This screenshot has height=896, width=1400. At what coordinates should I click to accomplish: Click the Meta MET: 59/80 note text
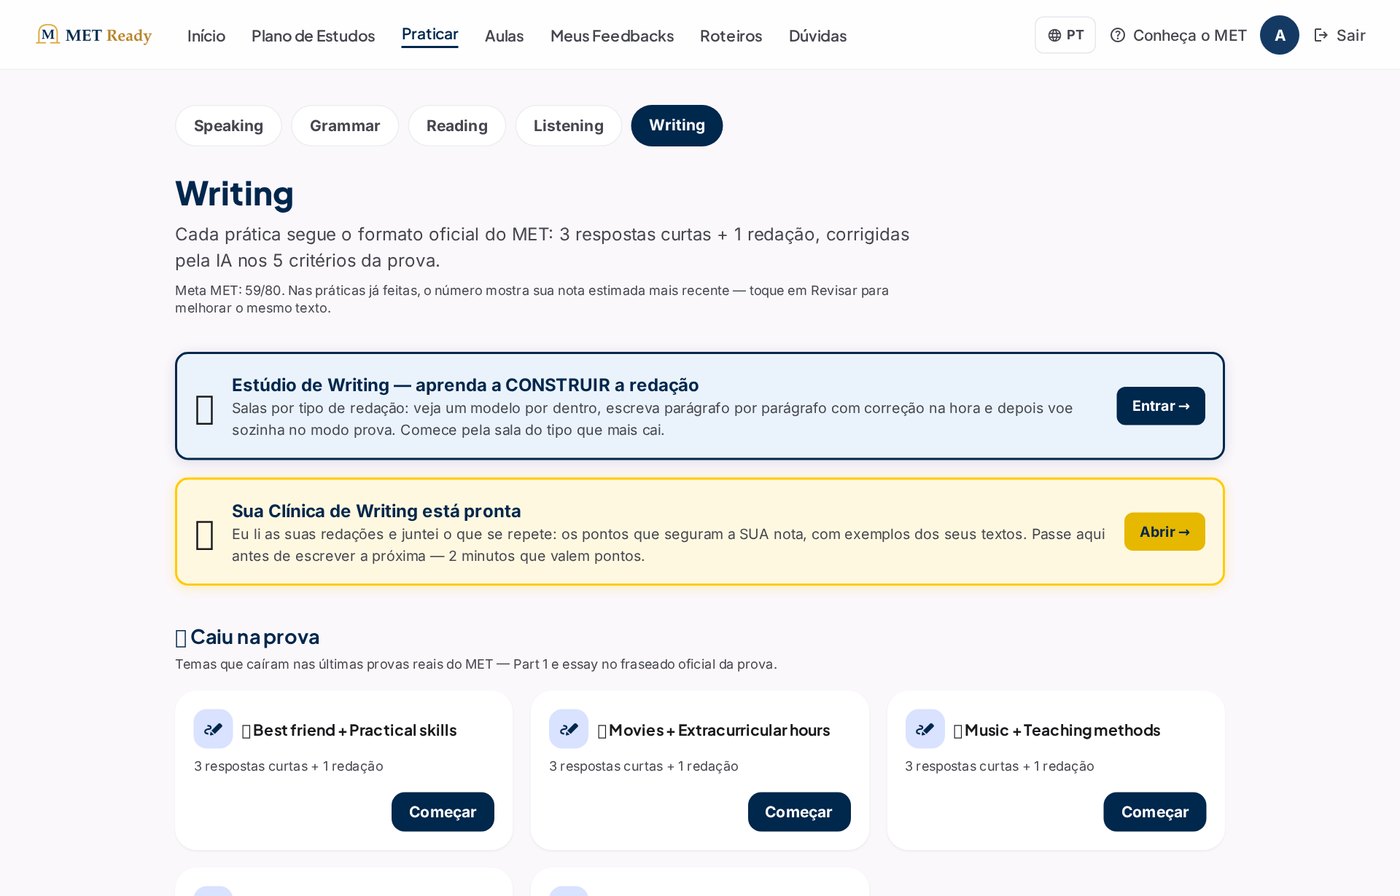click(x=532, y=299)
